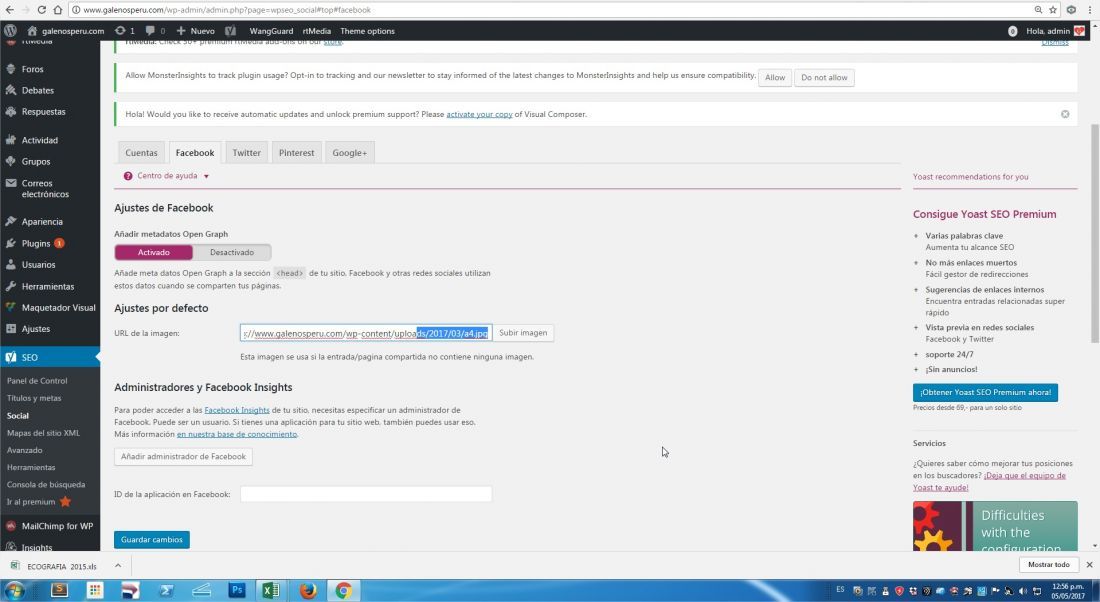Open Herramientas with wrench icon in sidebar

click(47, 286)
